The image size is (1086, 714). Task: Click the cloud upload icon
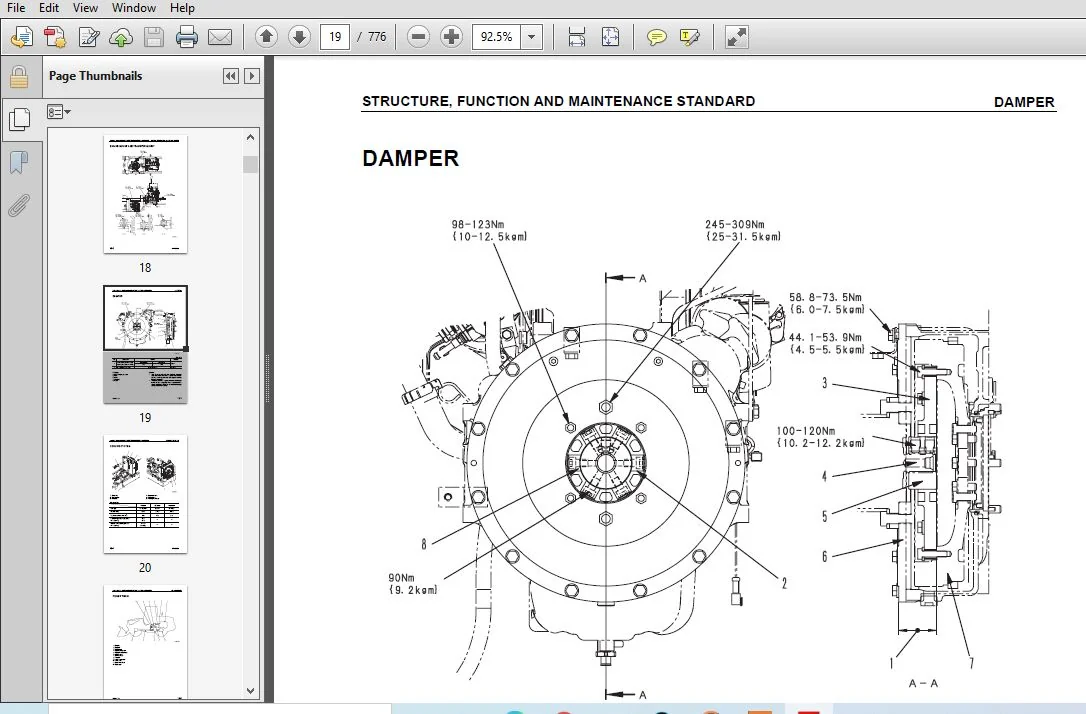(x=121, y=37)
